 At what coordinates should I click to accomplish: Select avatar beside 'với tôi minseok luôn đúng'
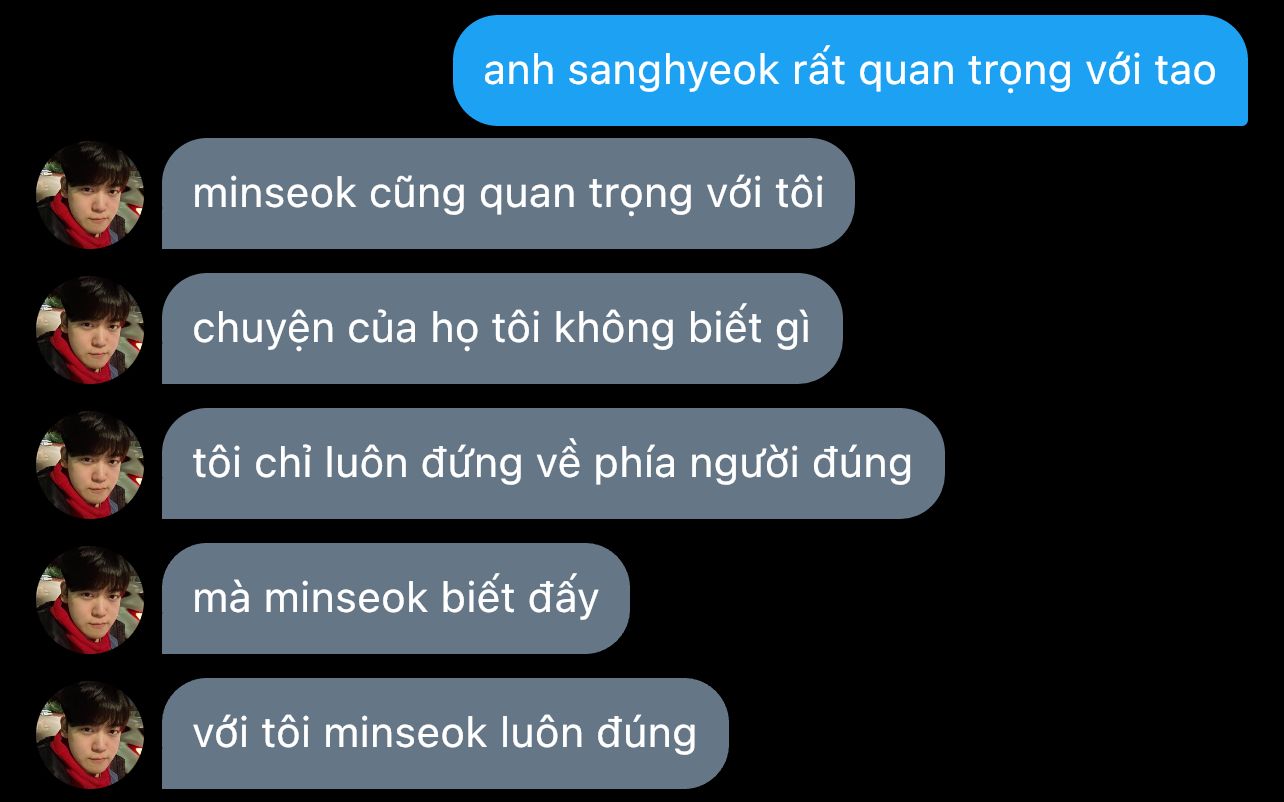click(90, 734)
